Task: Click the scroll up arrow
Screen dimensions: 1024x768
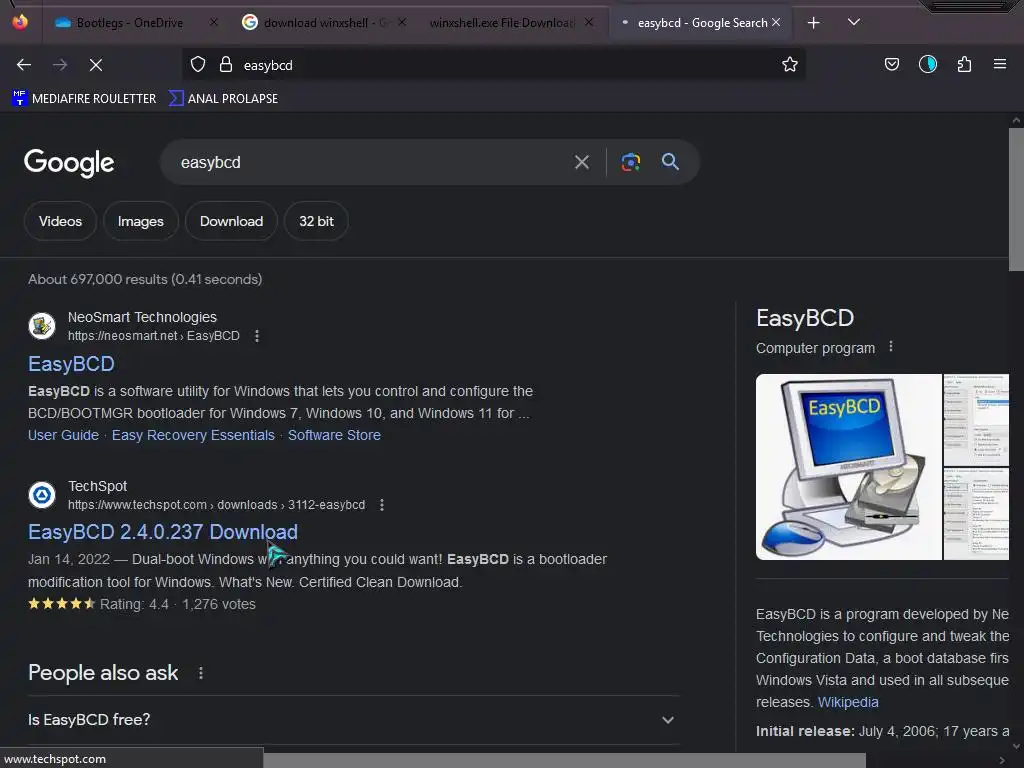Action: (1016, 120)
